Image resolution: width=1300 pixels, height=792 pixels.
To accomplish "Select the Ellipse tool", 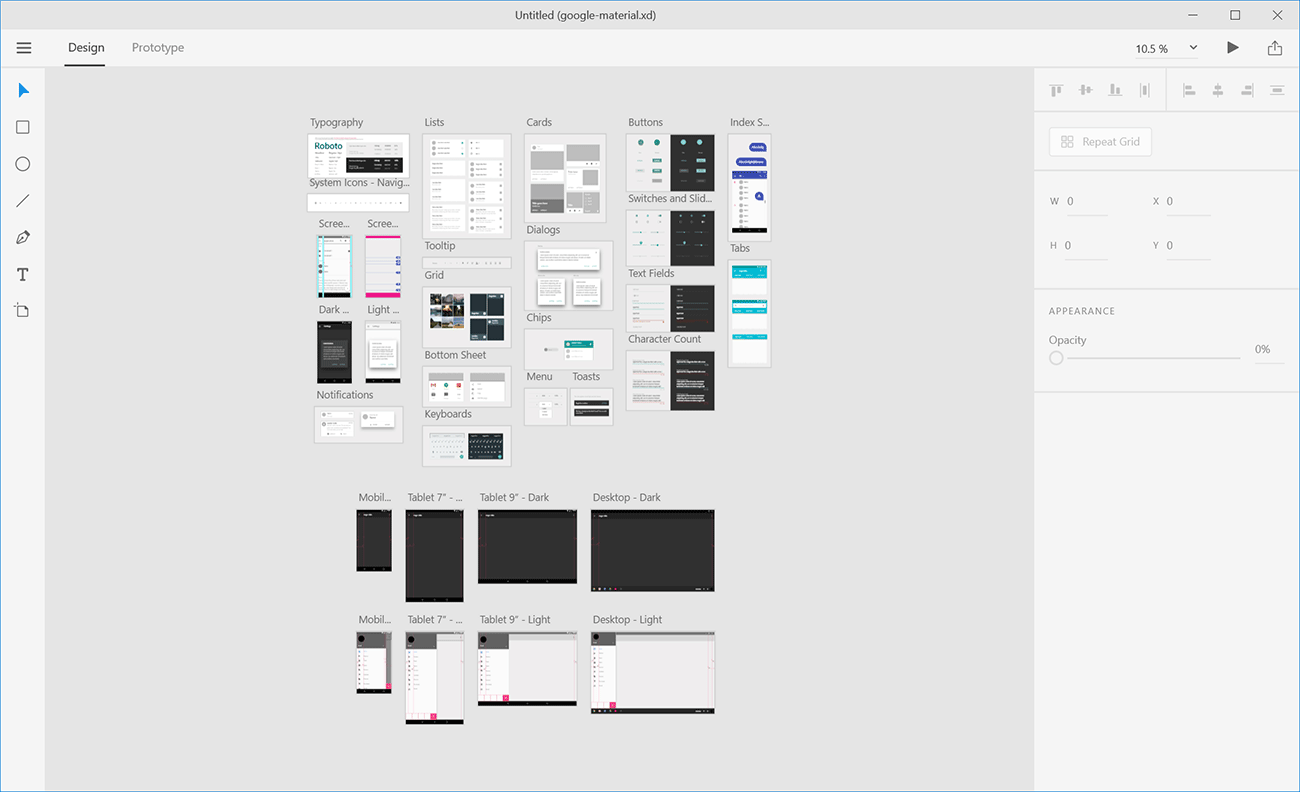I will pyautogui.click(x=22, y=163).
